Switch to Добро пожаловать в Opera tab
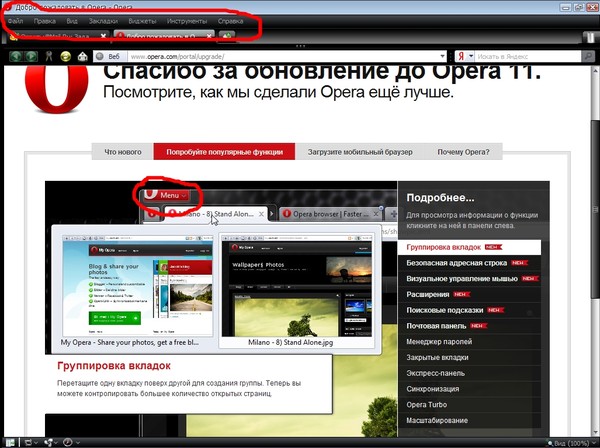Image resolution: width=600 pixels, height=448 pixels. tap(164, 36)
